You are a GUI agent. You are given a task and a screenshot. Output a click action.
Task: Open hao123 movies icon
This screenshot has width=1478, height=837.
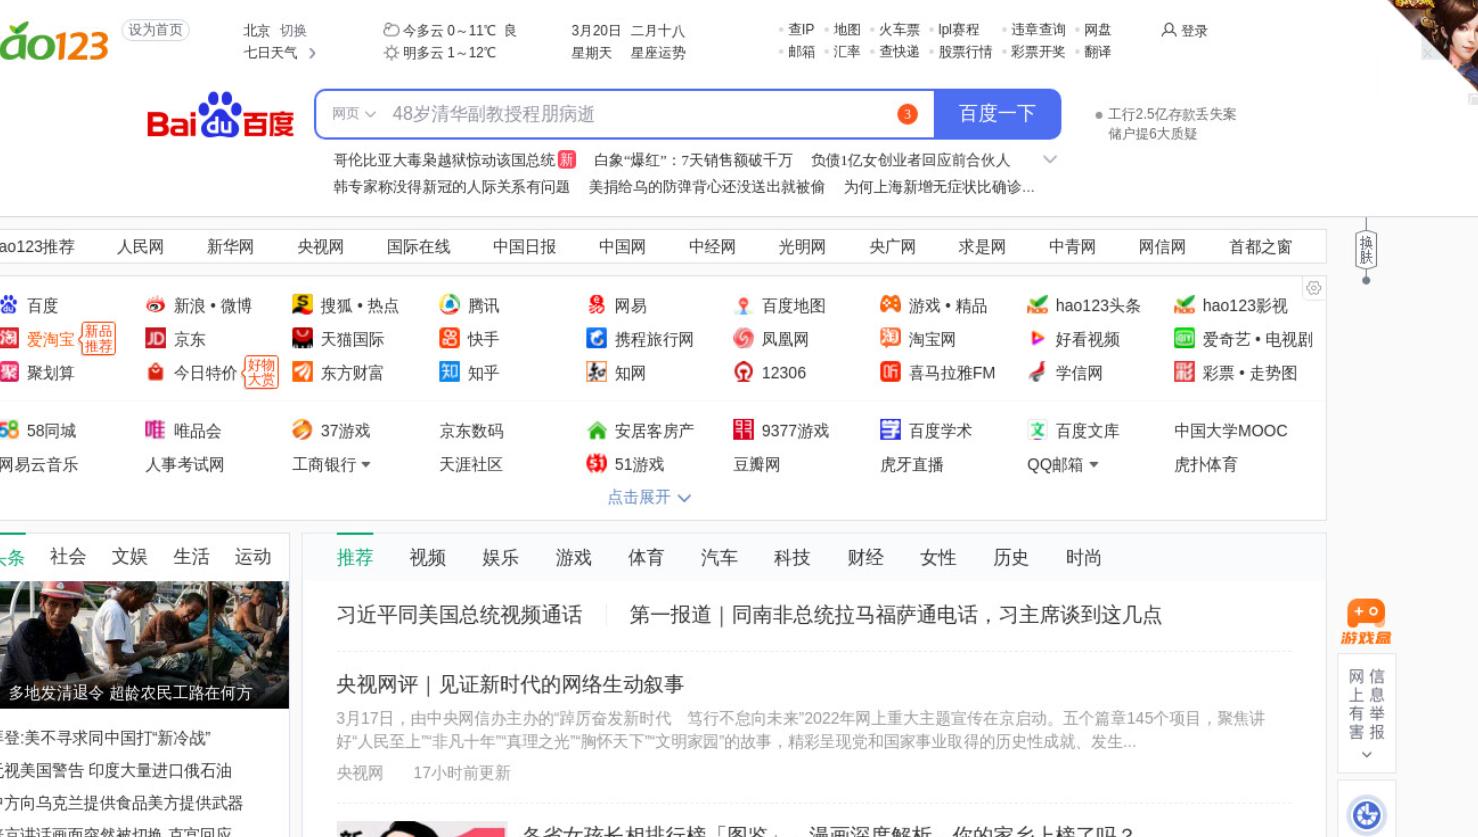click(x=1185, y=305)
